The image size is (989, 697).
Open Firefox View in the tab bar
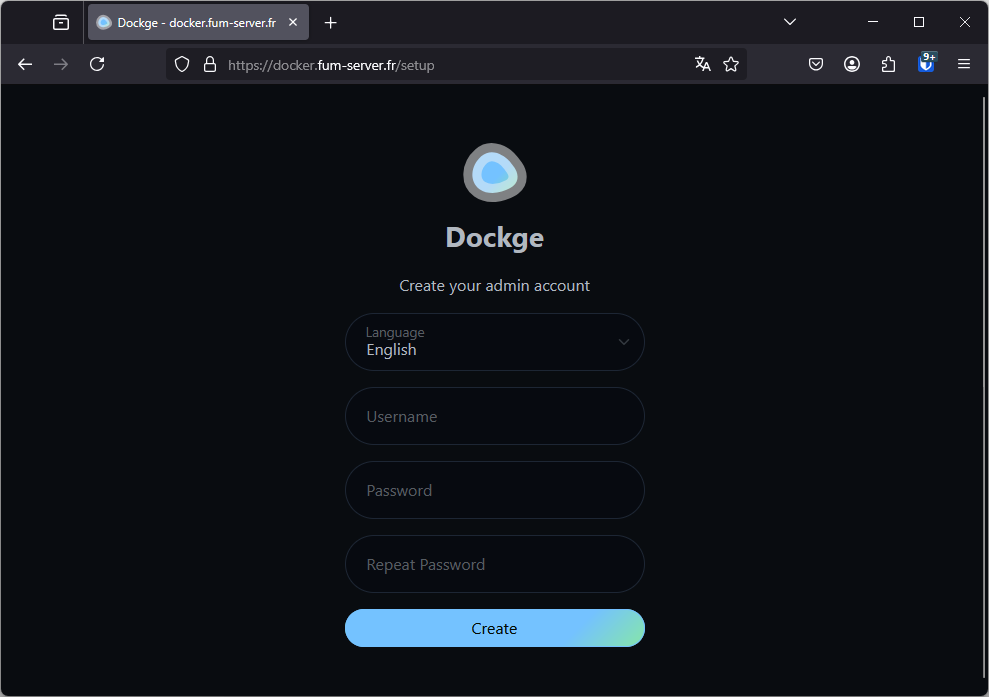pyautogui.click(x=60, y=21)
